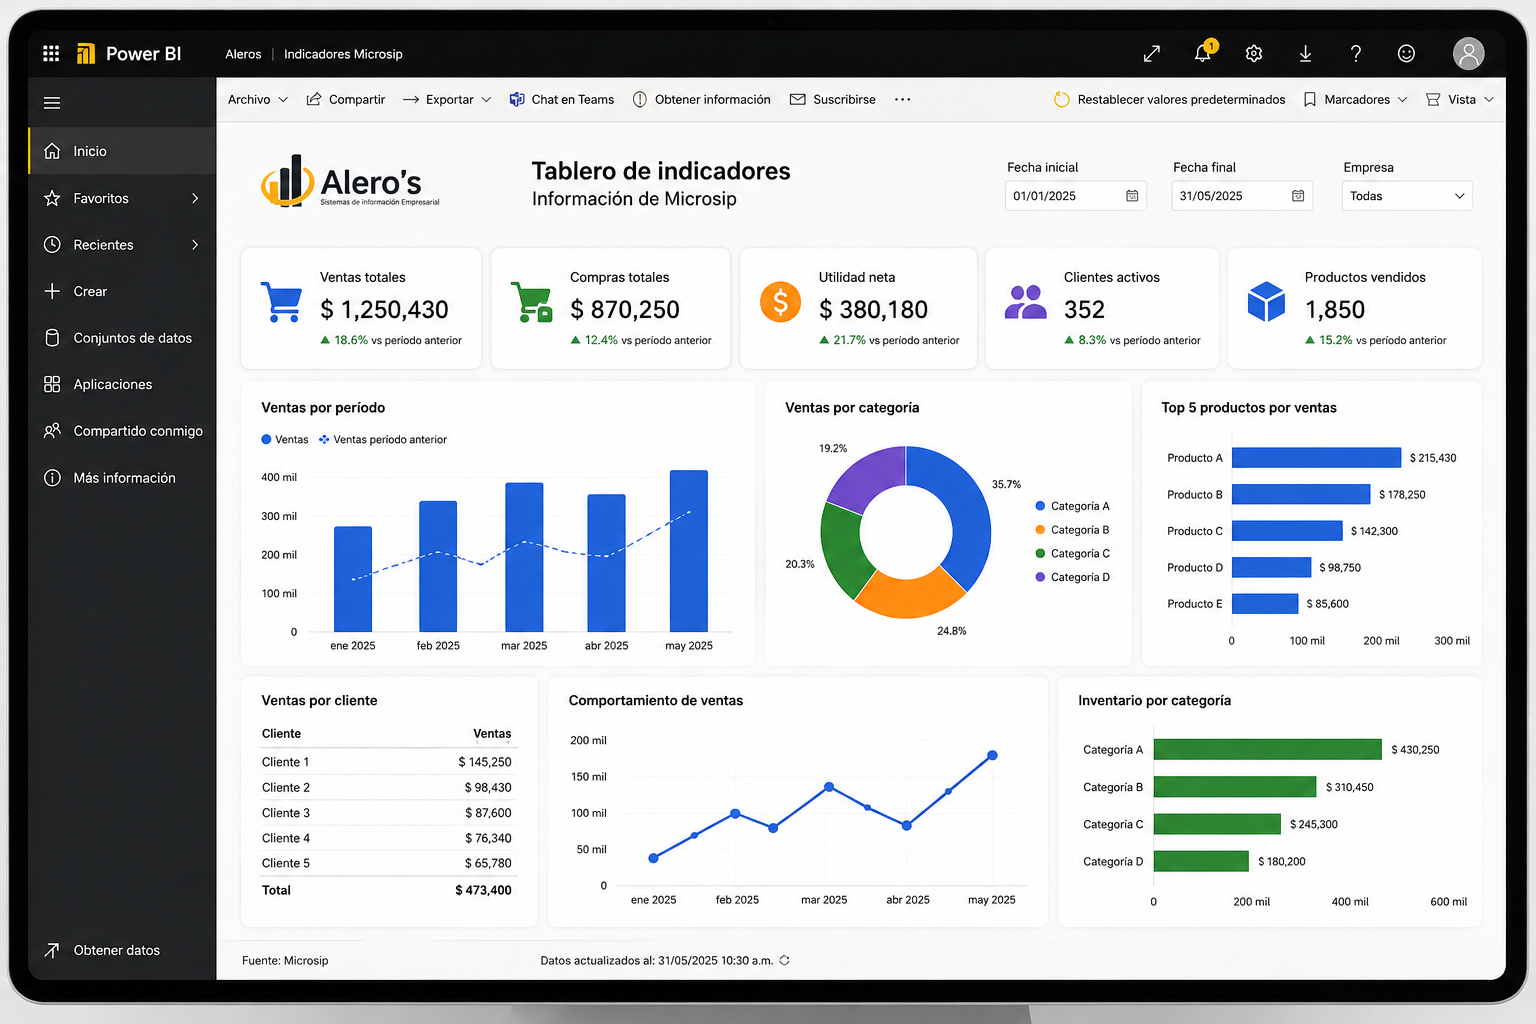This screenshot has height=1024, width=1536.
Task: Open calendar picker in Fecha inicial
Action: pos(1132,196)
